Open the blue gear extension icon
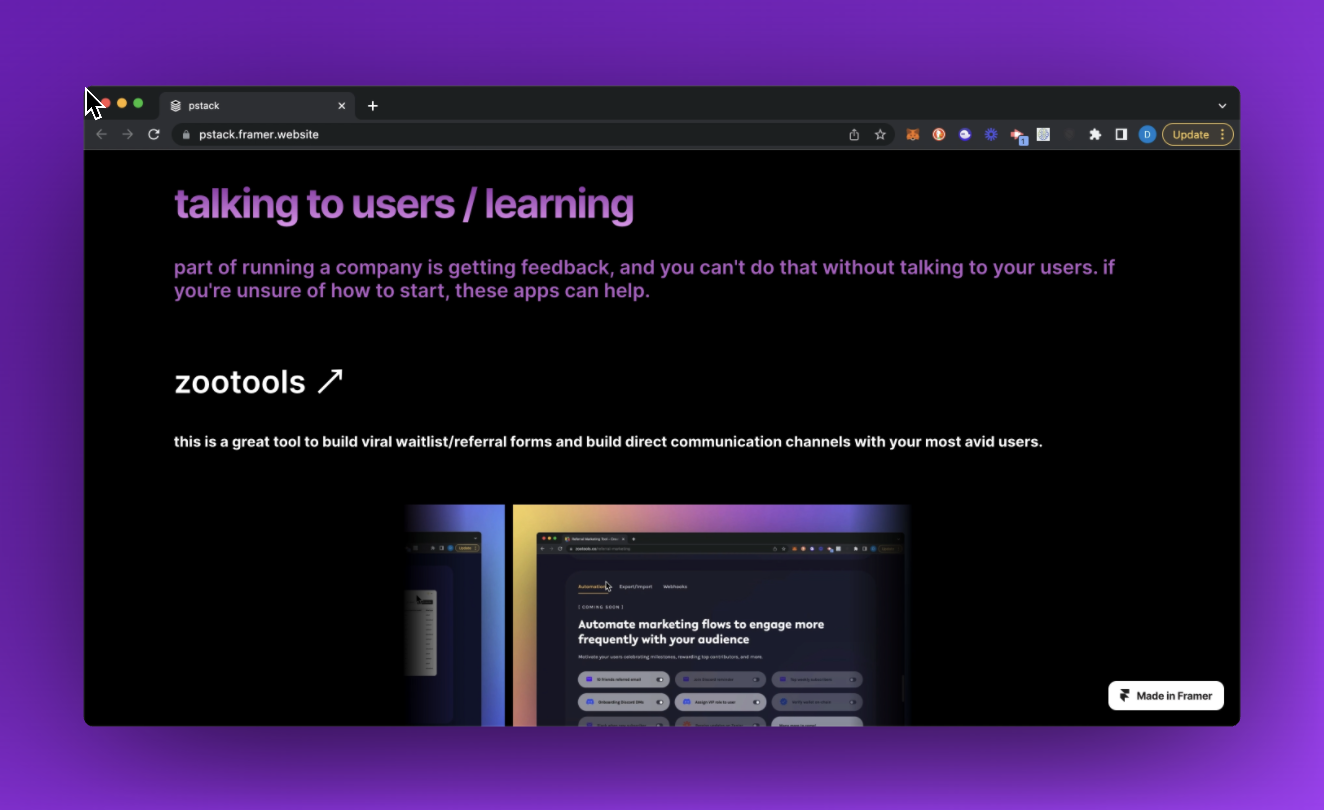This screenshot has height=810, width=1324. (991, 134)
